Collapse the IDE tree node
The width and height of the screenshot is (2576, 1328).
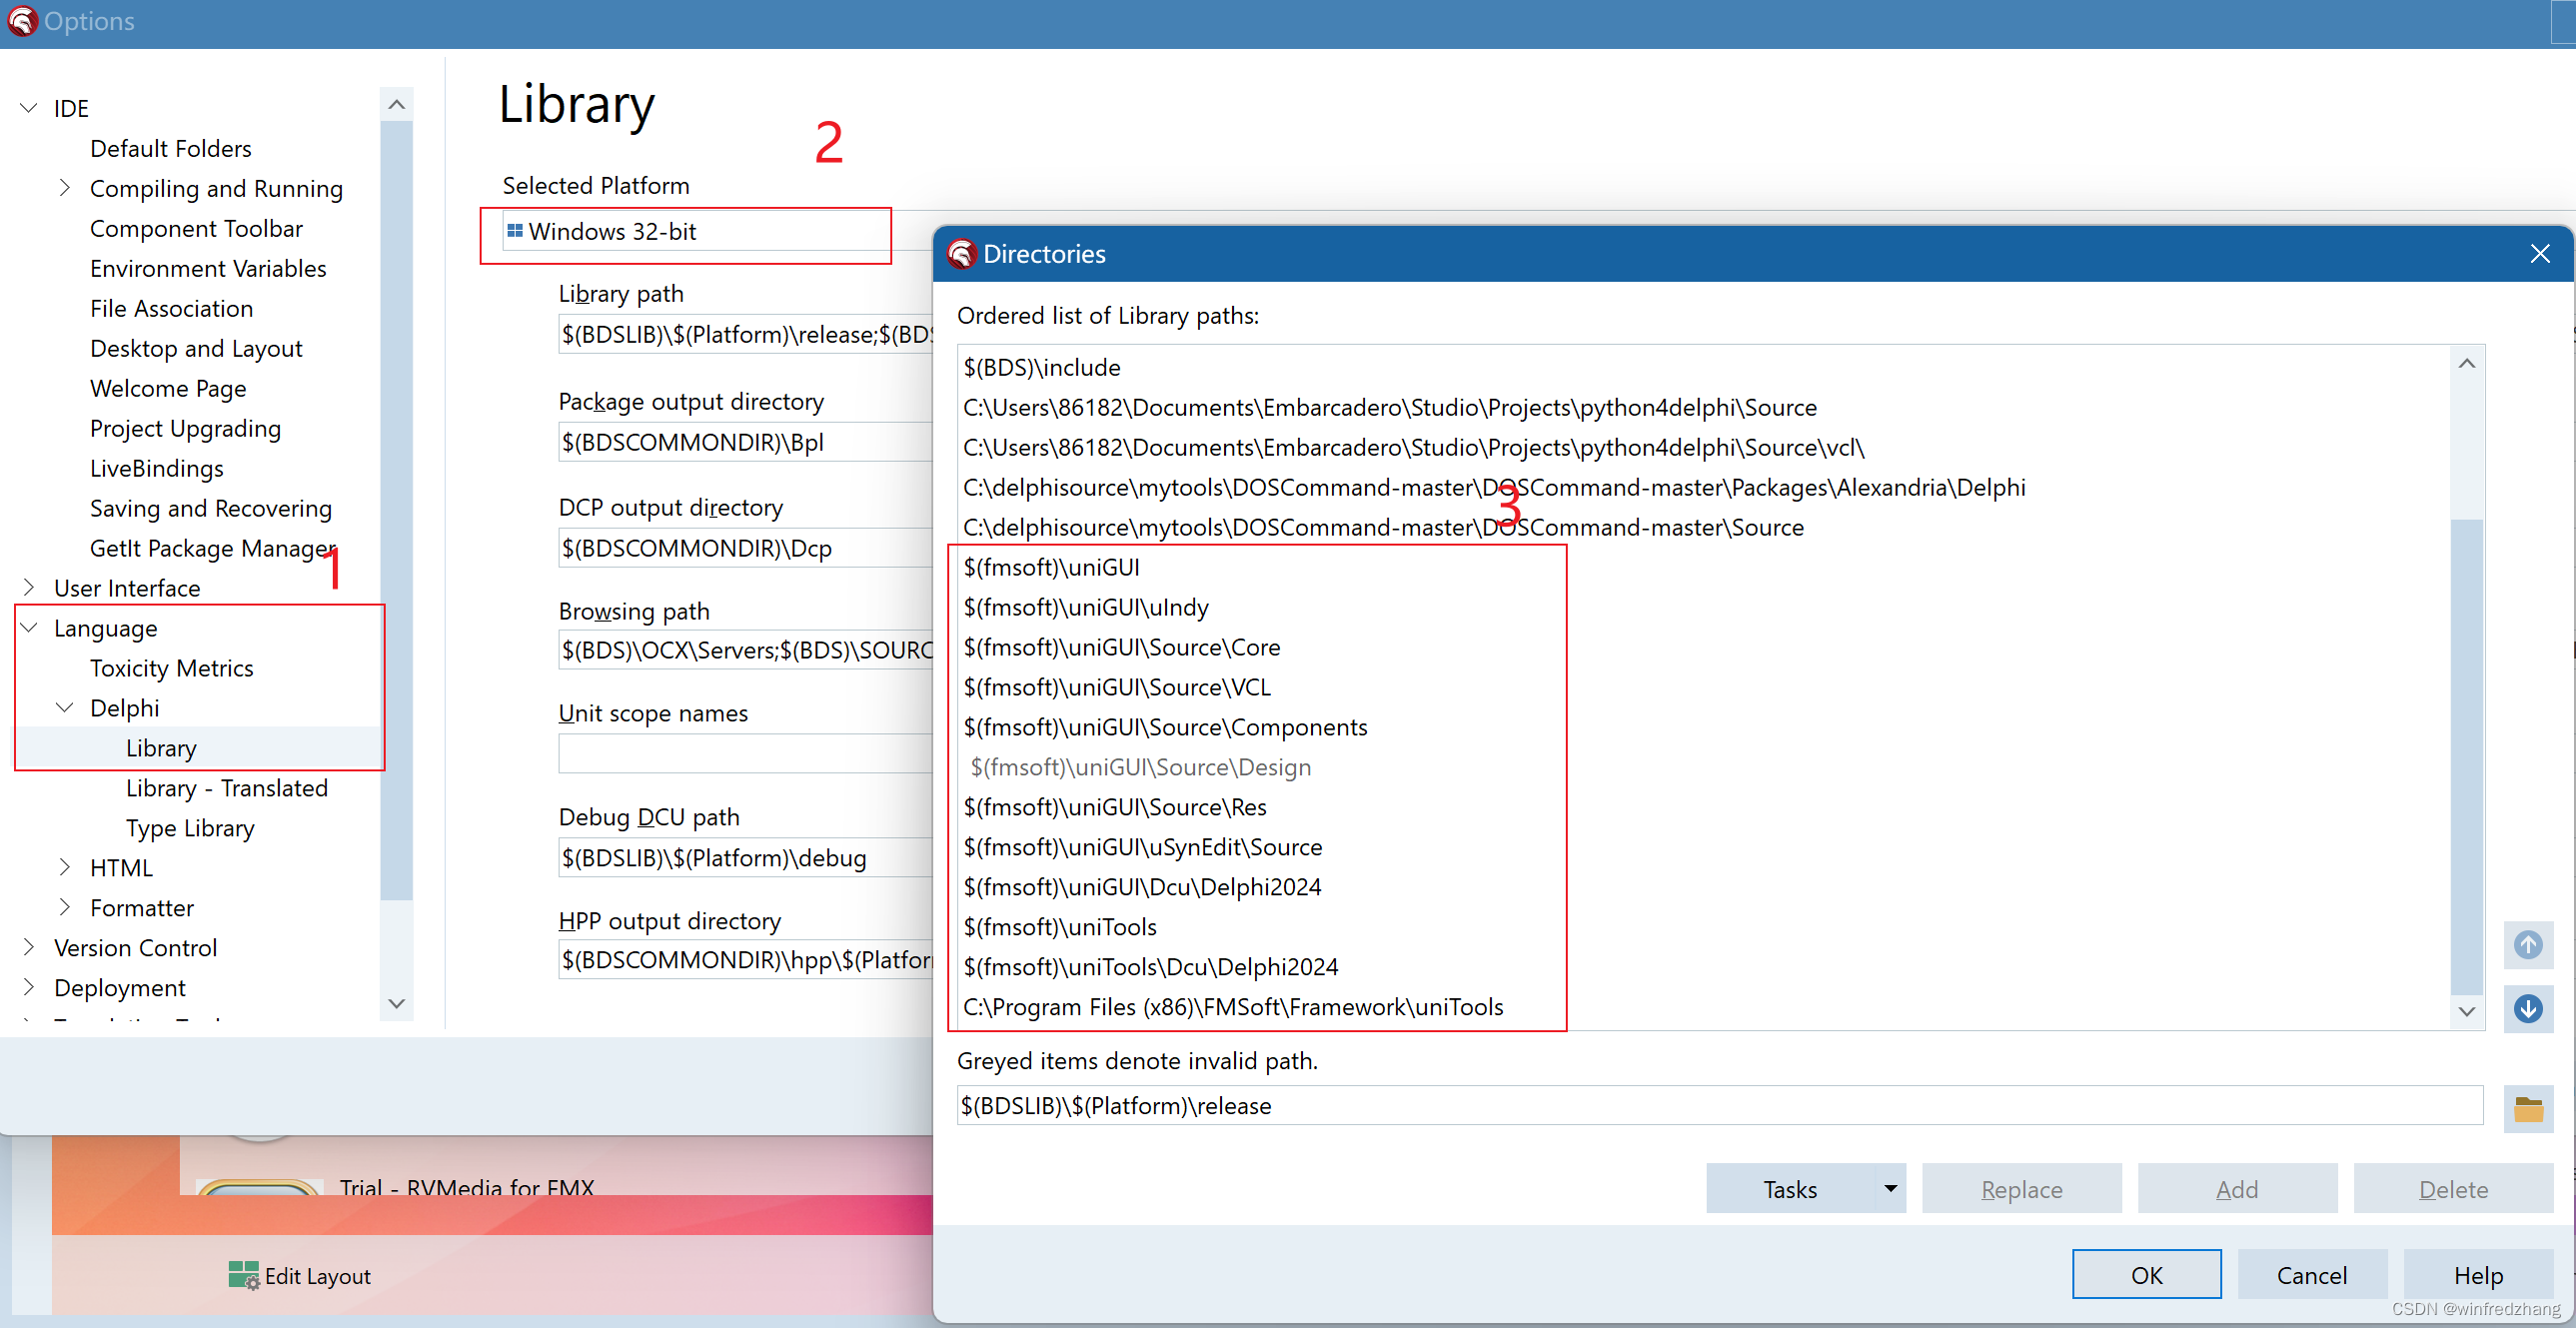29,108
